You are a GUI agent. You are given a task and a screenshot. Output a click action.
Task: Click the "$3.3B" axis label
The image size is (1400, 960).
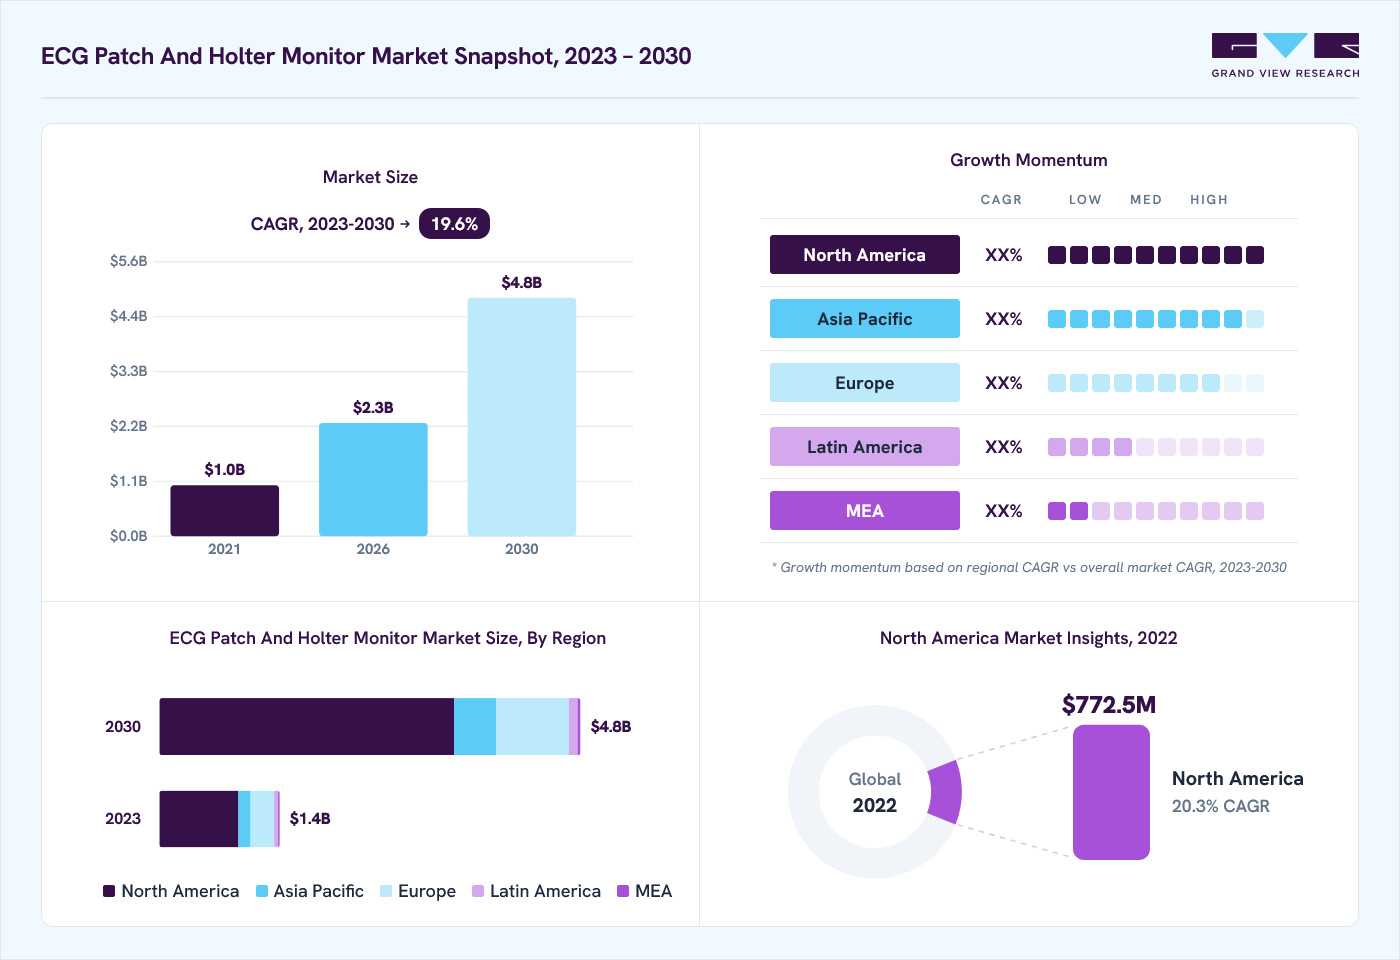click(x=129, y=371)
